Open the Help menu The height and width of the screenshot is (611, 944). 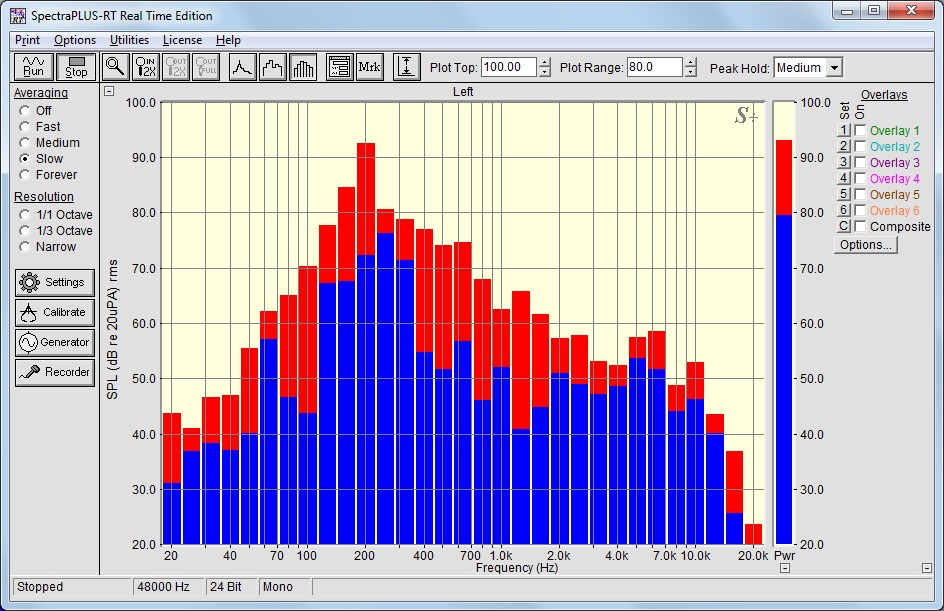coord(228,40)
